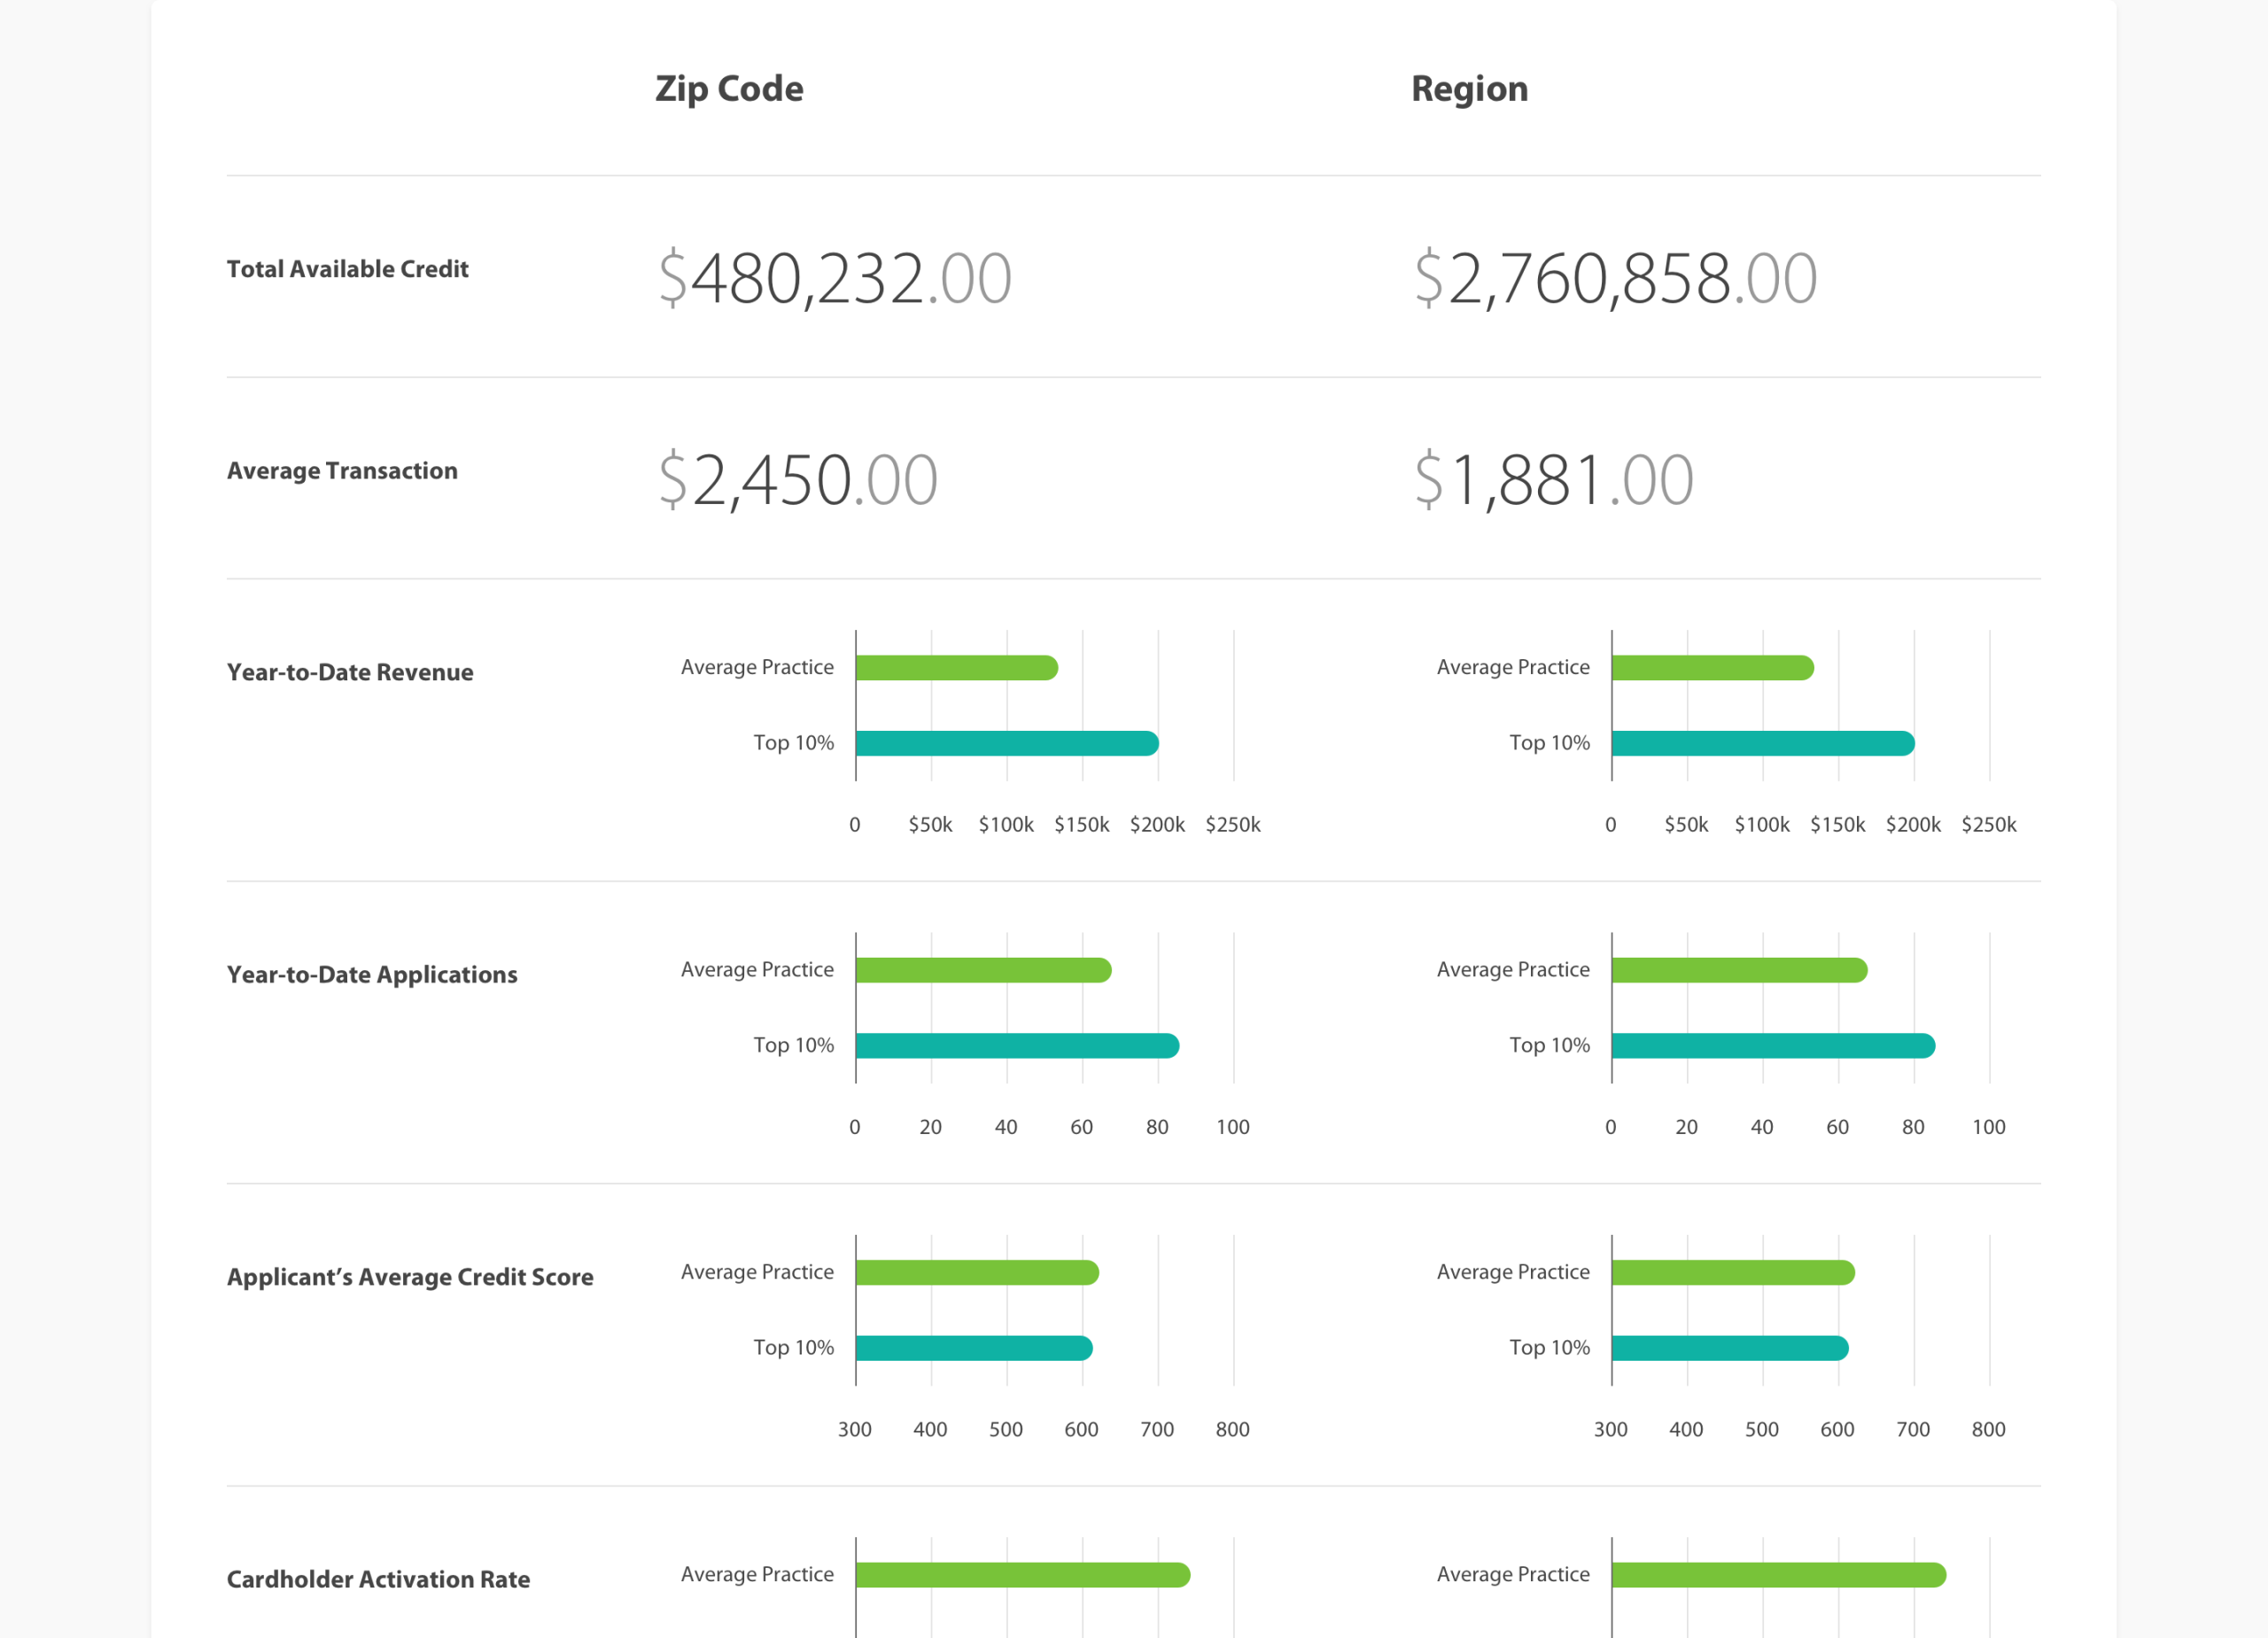Click Zip Code revenue Top 10% teal bar
Image resolution: width=2268 pixels, height=1638 pixels.
click(1006, 743)
